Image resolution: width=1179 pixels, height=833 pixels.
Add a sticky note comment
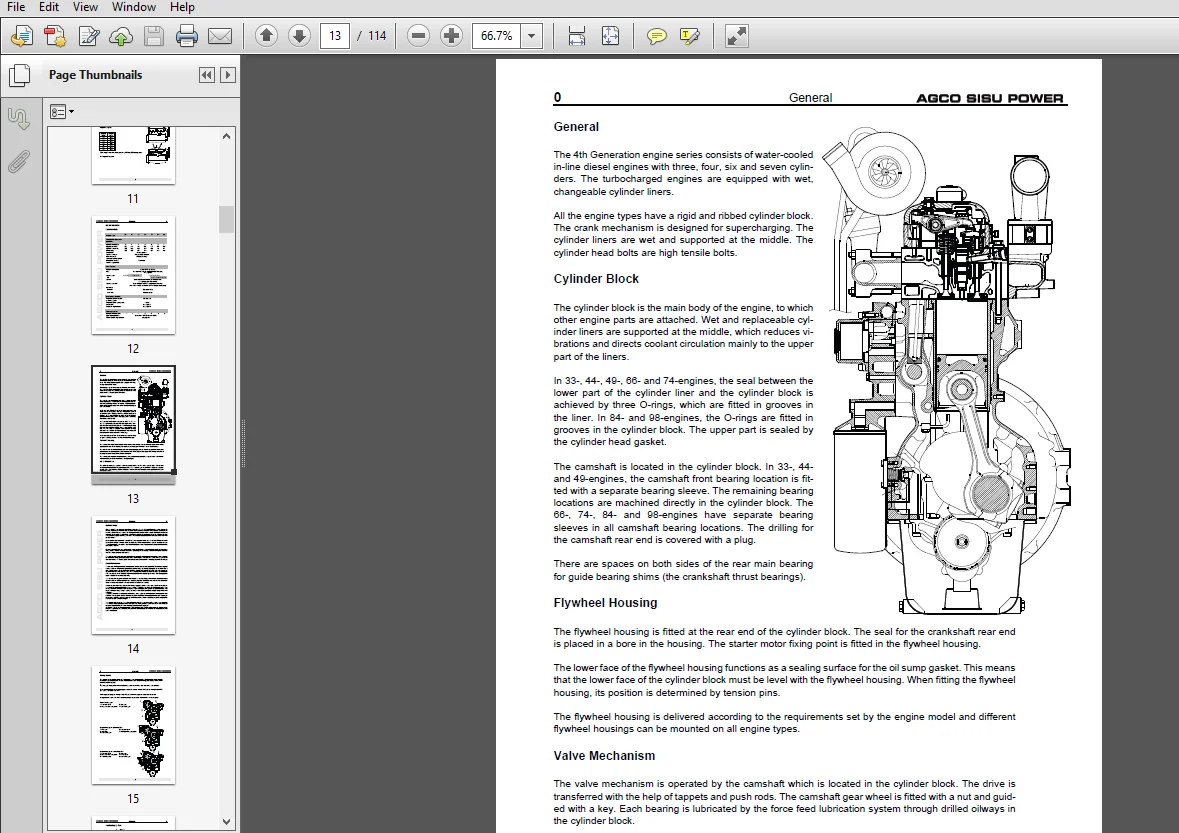click(x=656, y=35)
